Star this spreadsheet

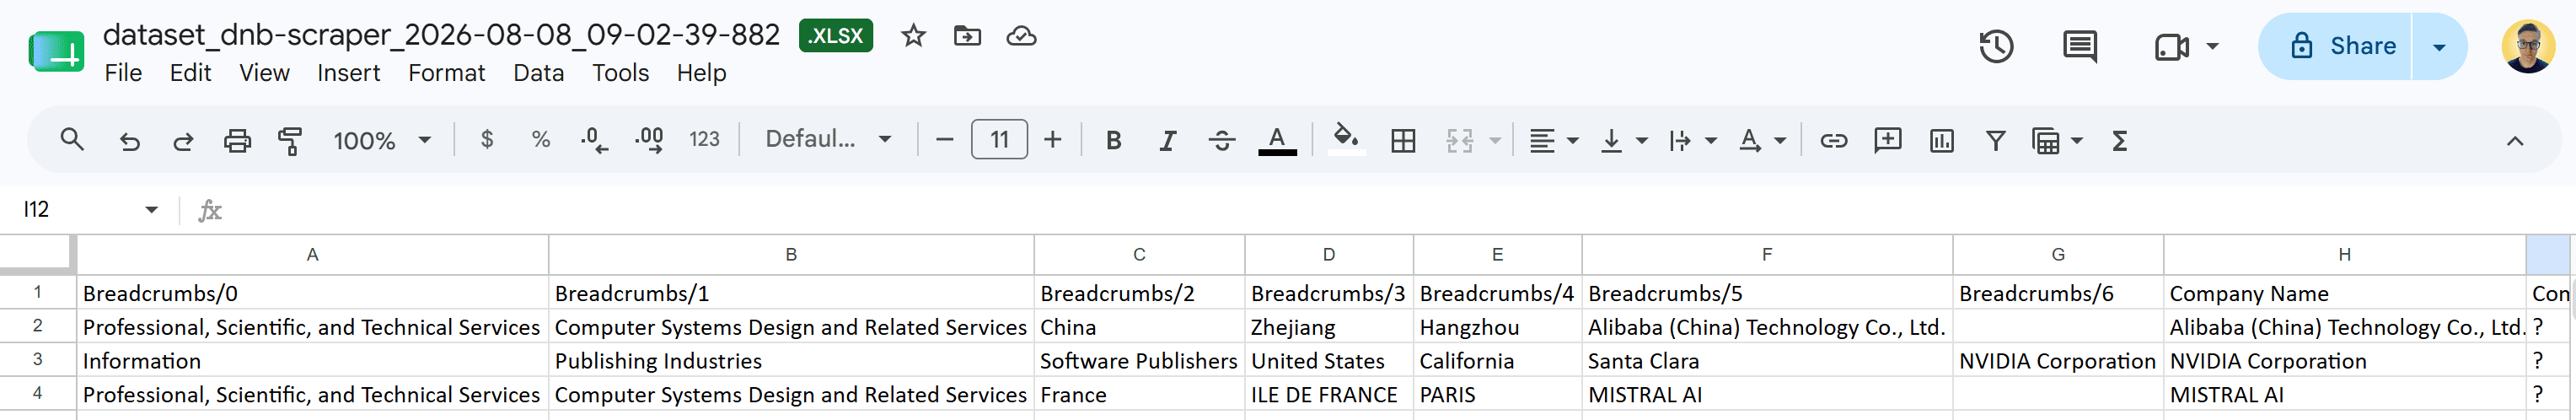coord(913,36)
